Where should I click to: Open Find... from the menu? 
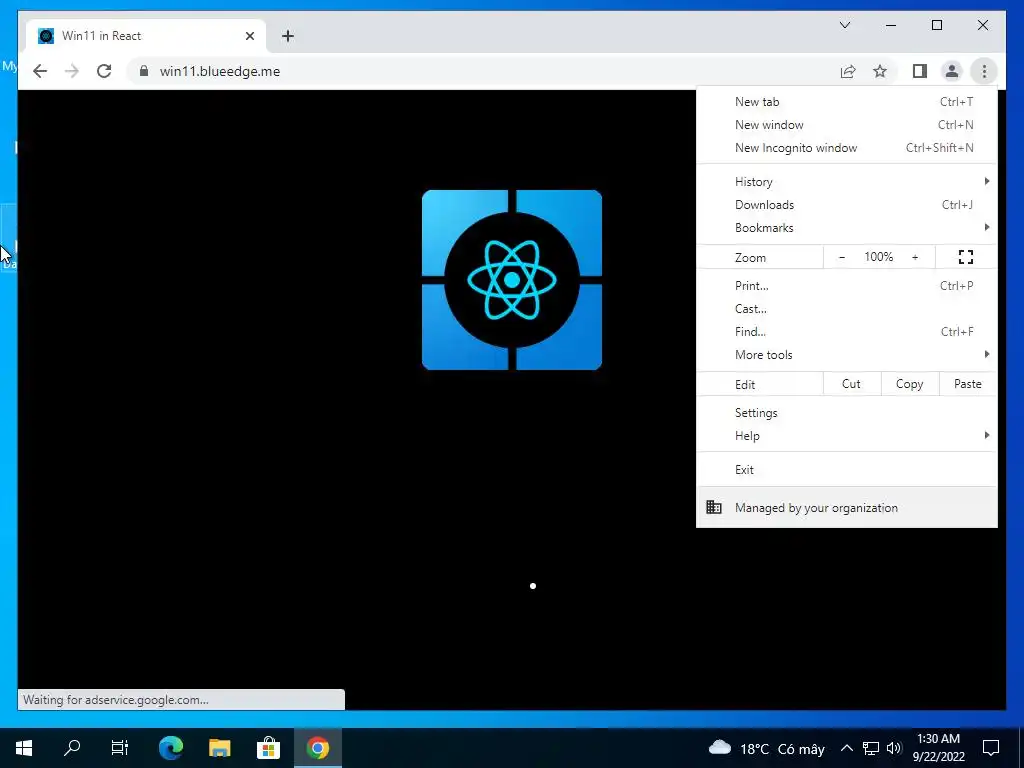pyautogui.click(x=846, y=332)
